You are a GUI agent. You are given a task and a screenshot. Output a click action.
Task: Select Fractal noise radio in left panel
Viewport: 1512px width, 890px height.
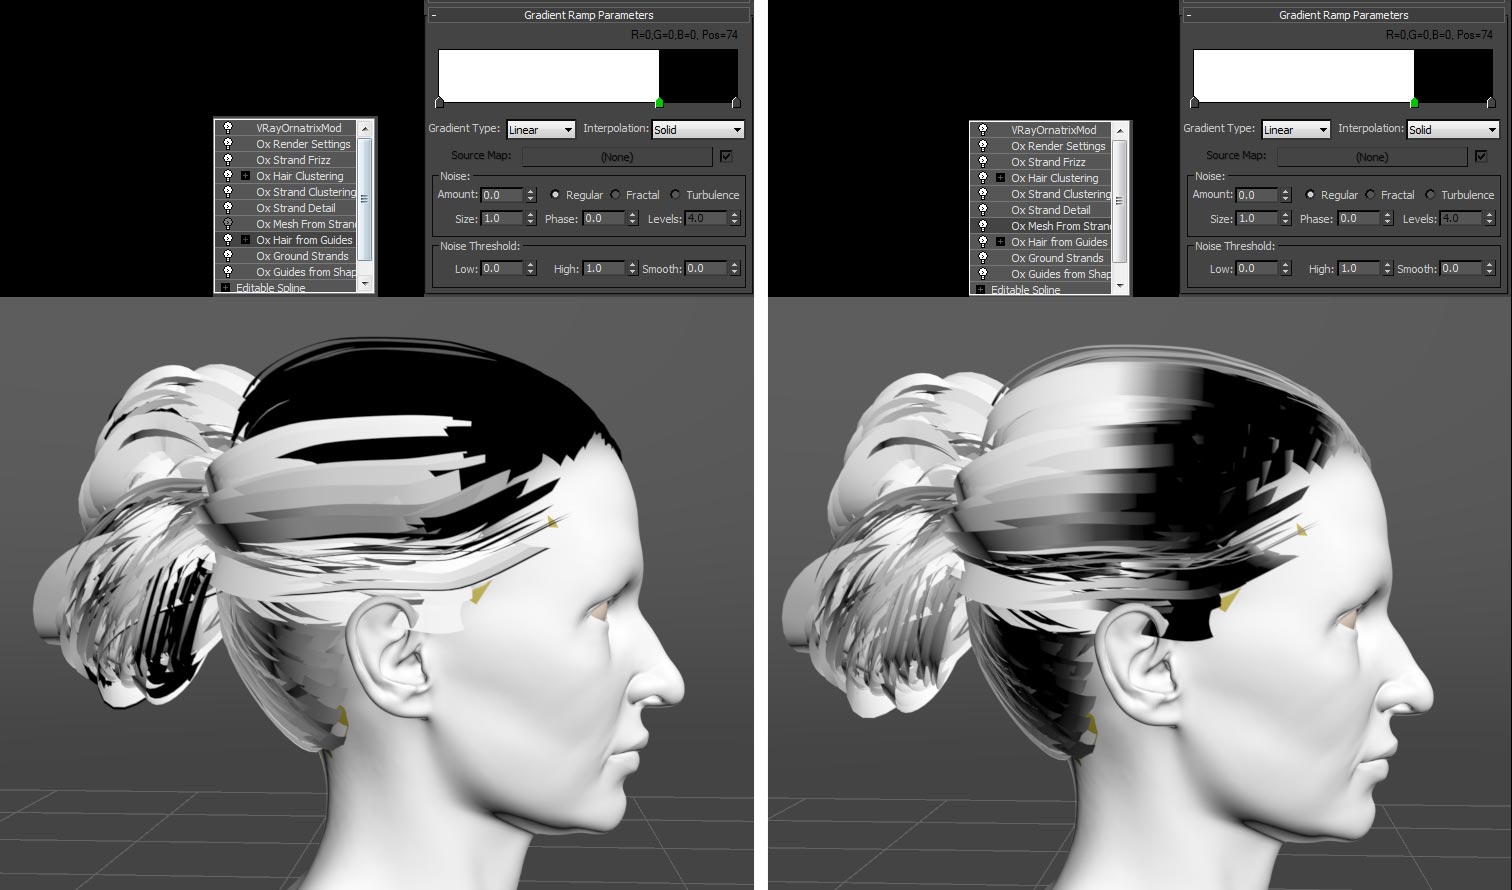pos(616,195)
